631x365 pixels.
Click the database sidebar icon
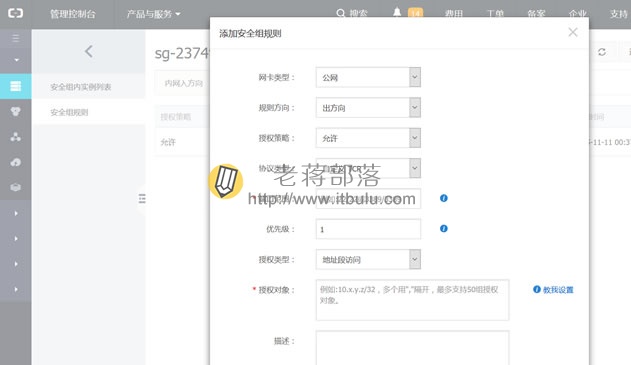[16, 111]
